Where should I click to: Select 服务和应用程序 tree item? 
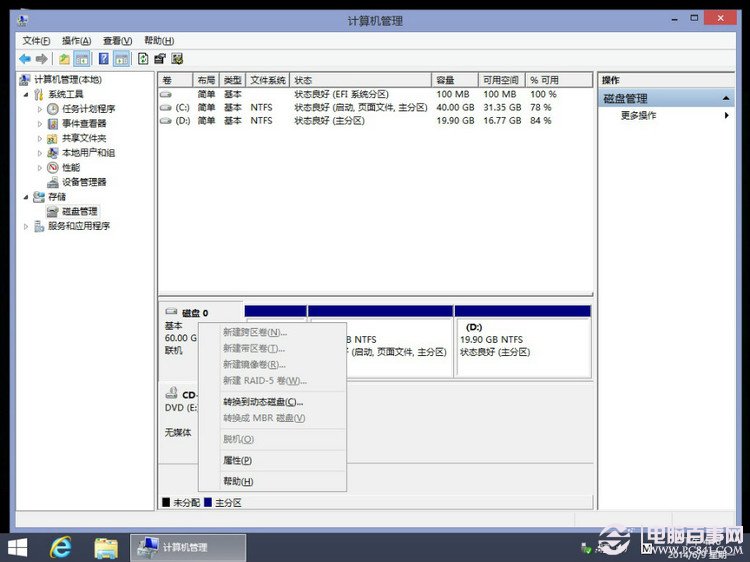(x=79, y=226)
